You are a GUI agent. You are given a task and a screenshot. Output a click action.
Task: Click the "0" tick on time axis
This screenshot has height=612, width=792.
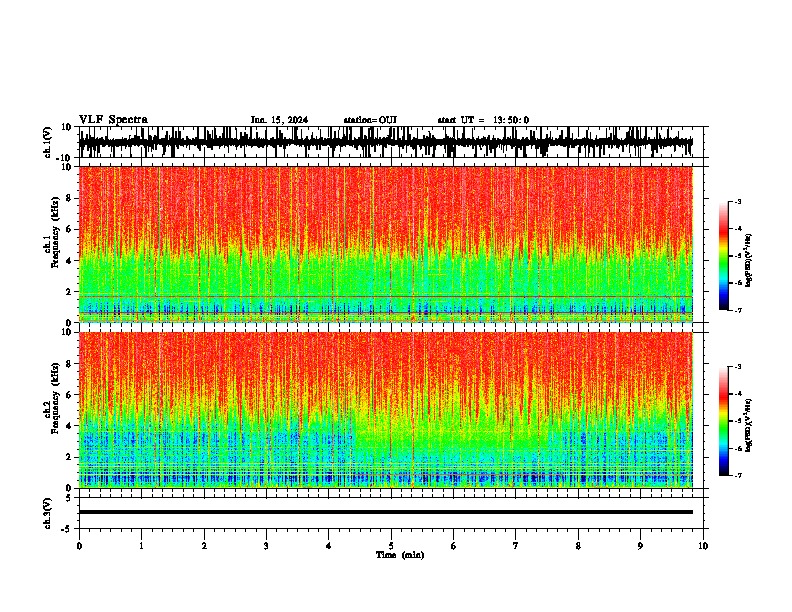pos(79,546)
